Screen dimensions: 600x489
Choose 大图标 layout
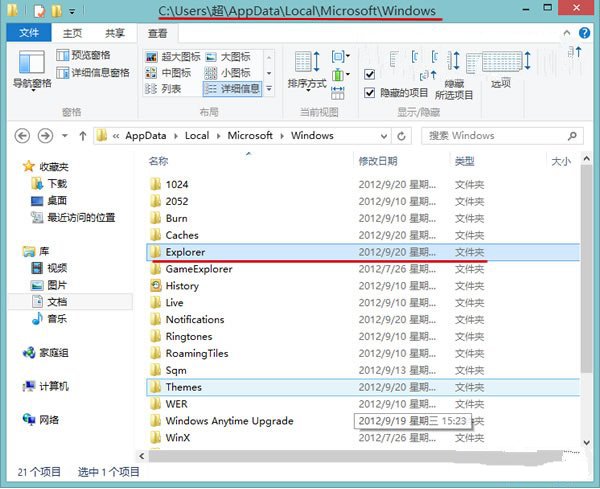point(228,57)
